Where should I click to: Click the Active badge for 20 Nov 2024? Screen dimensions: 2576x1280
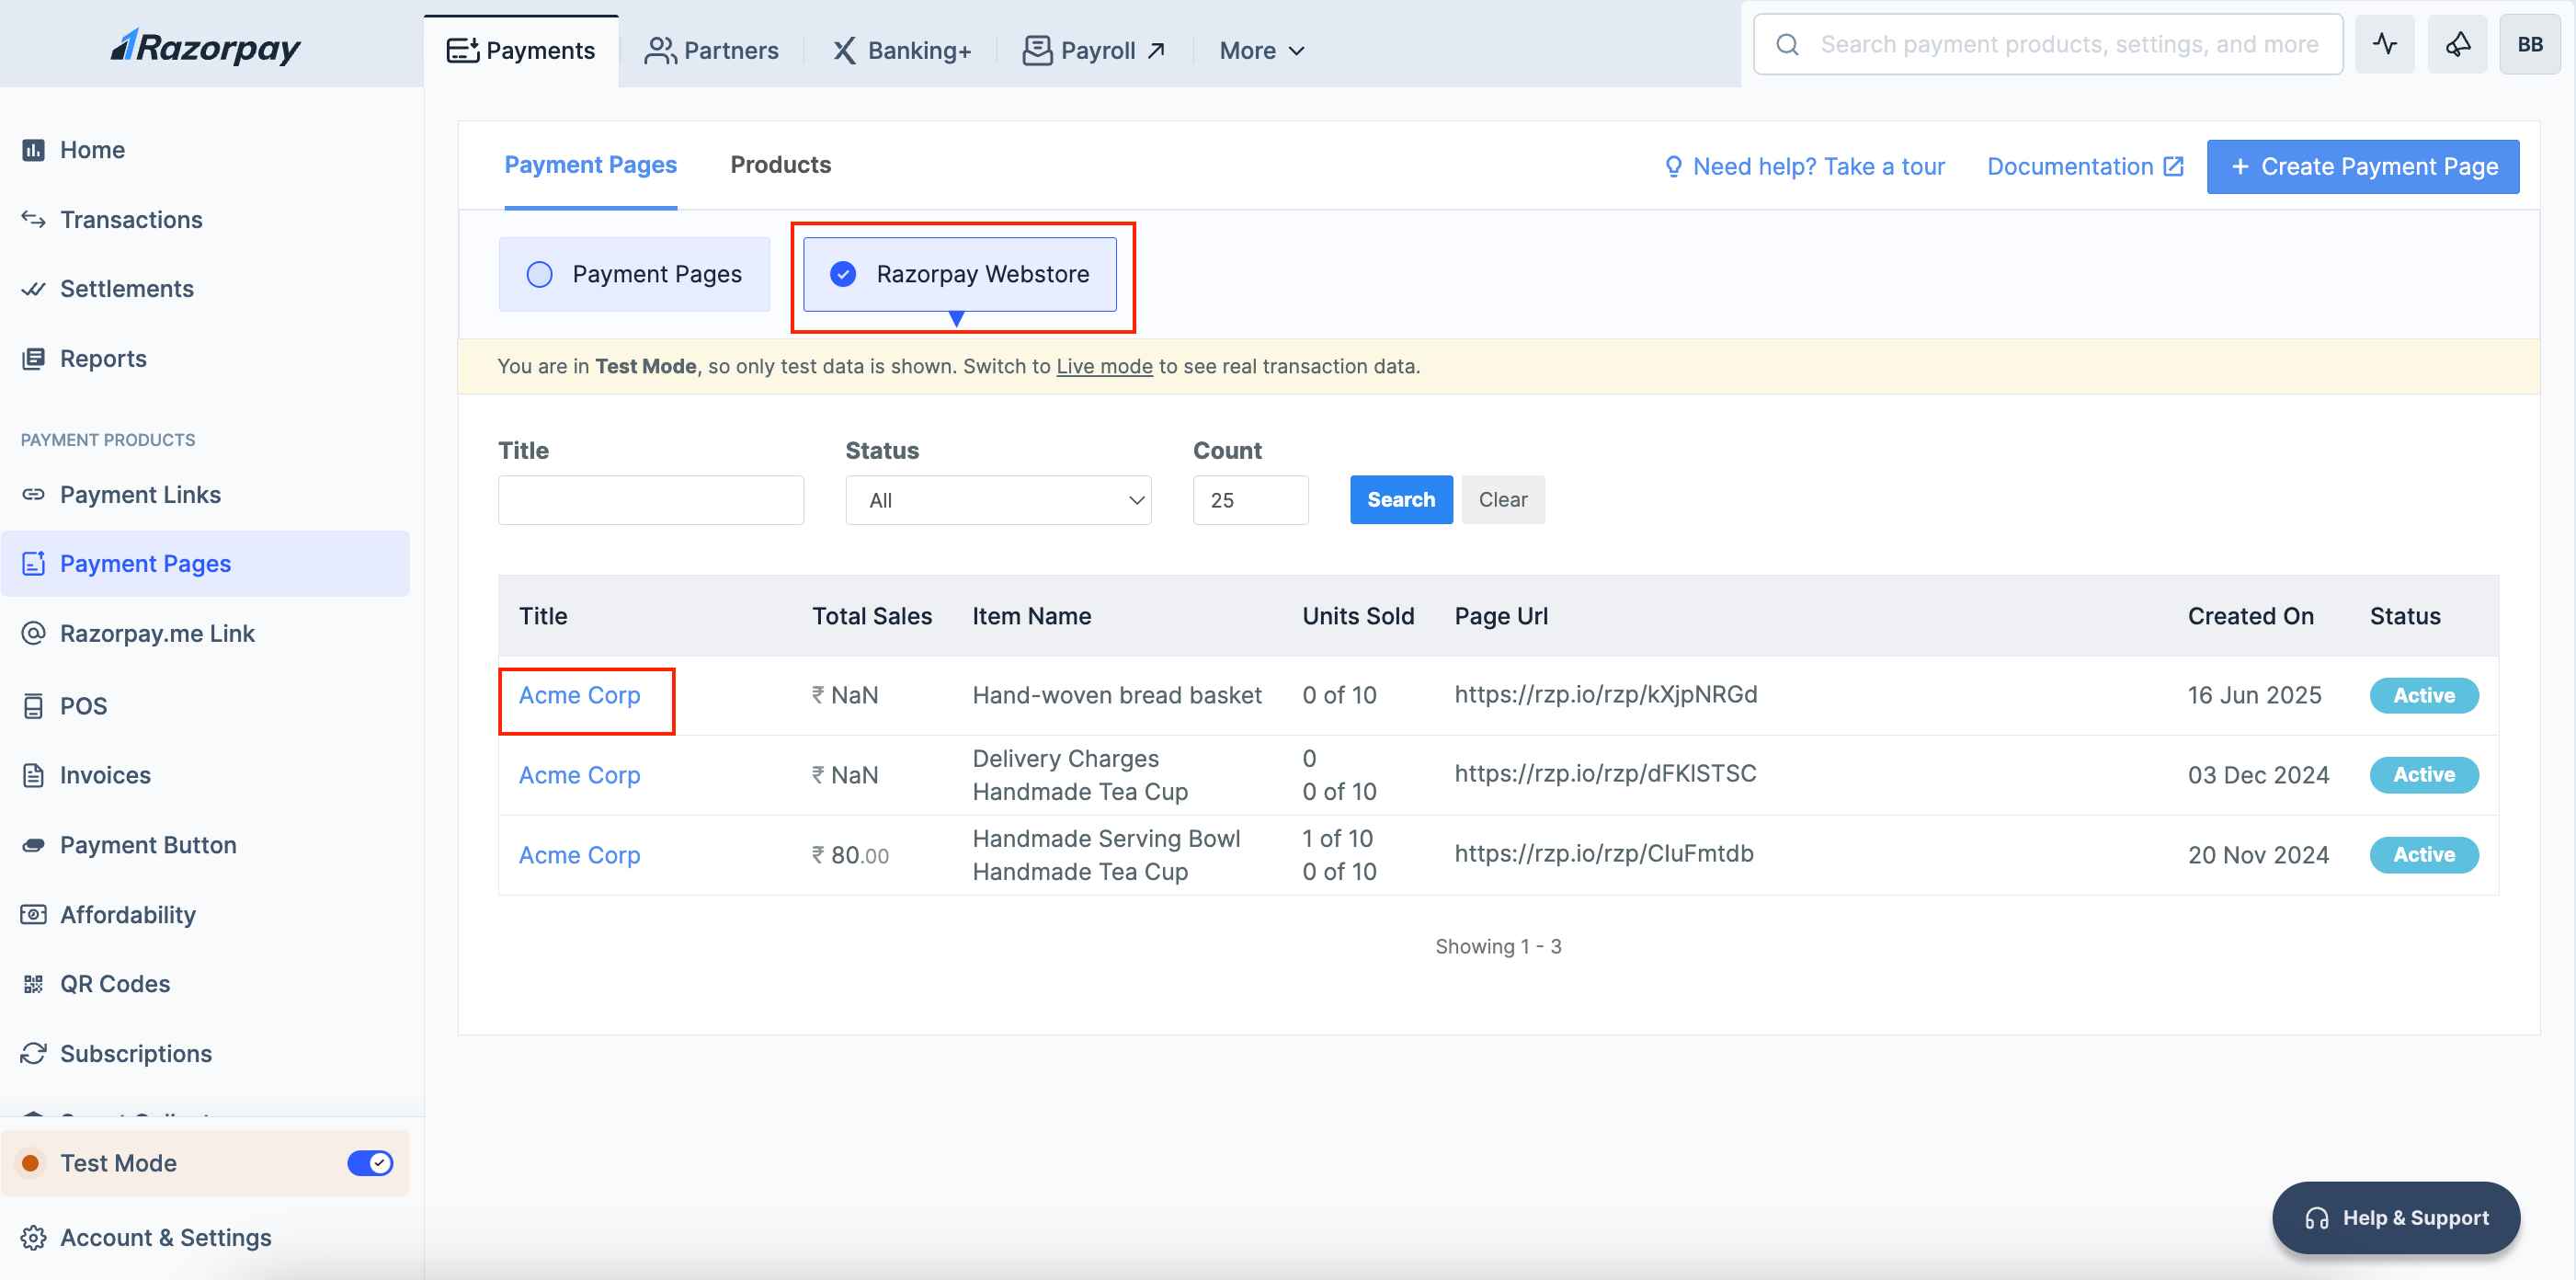click(x=2423, y=855)
